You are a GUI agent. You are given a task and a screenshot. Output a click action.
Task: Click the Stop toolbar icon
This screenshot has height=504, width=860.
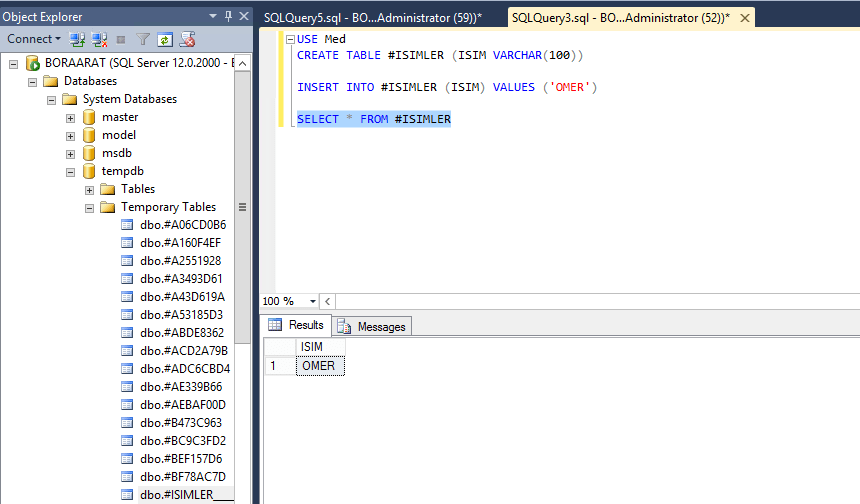click(121, 39)
